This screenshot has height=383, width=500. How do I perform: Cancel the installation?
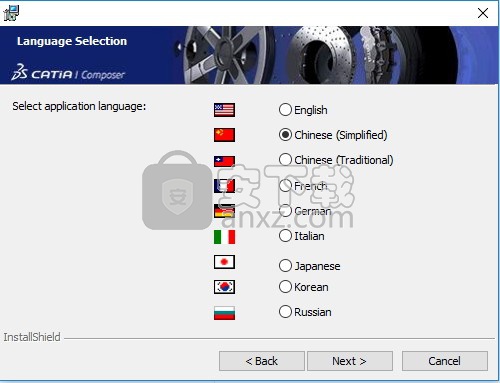coord(445,361)
